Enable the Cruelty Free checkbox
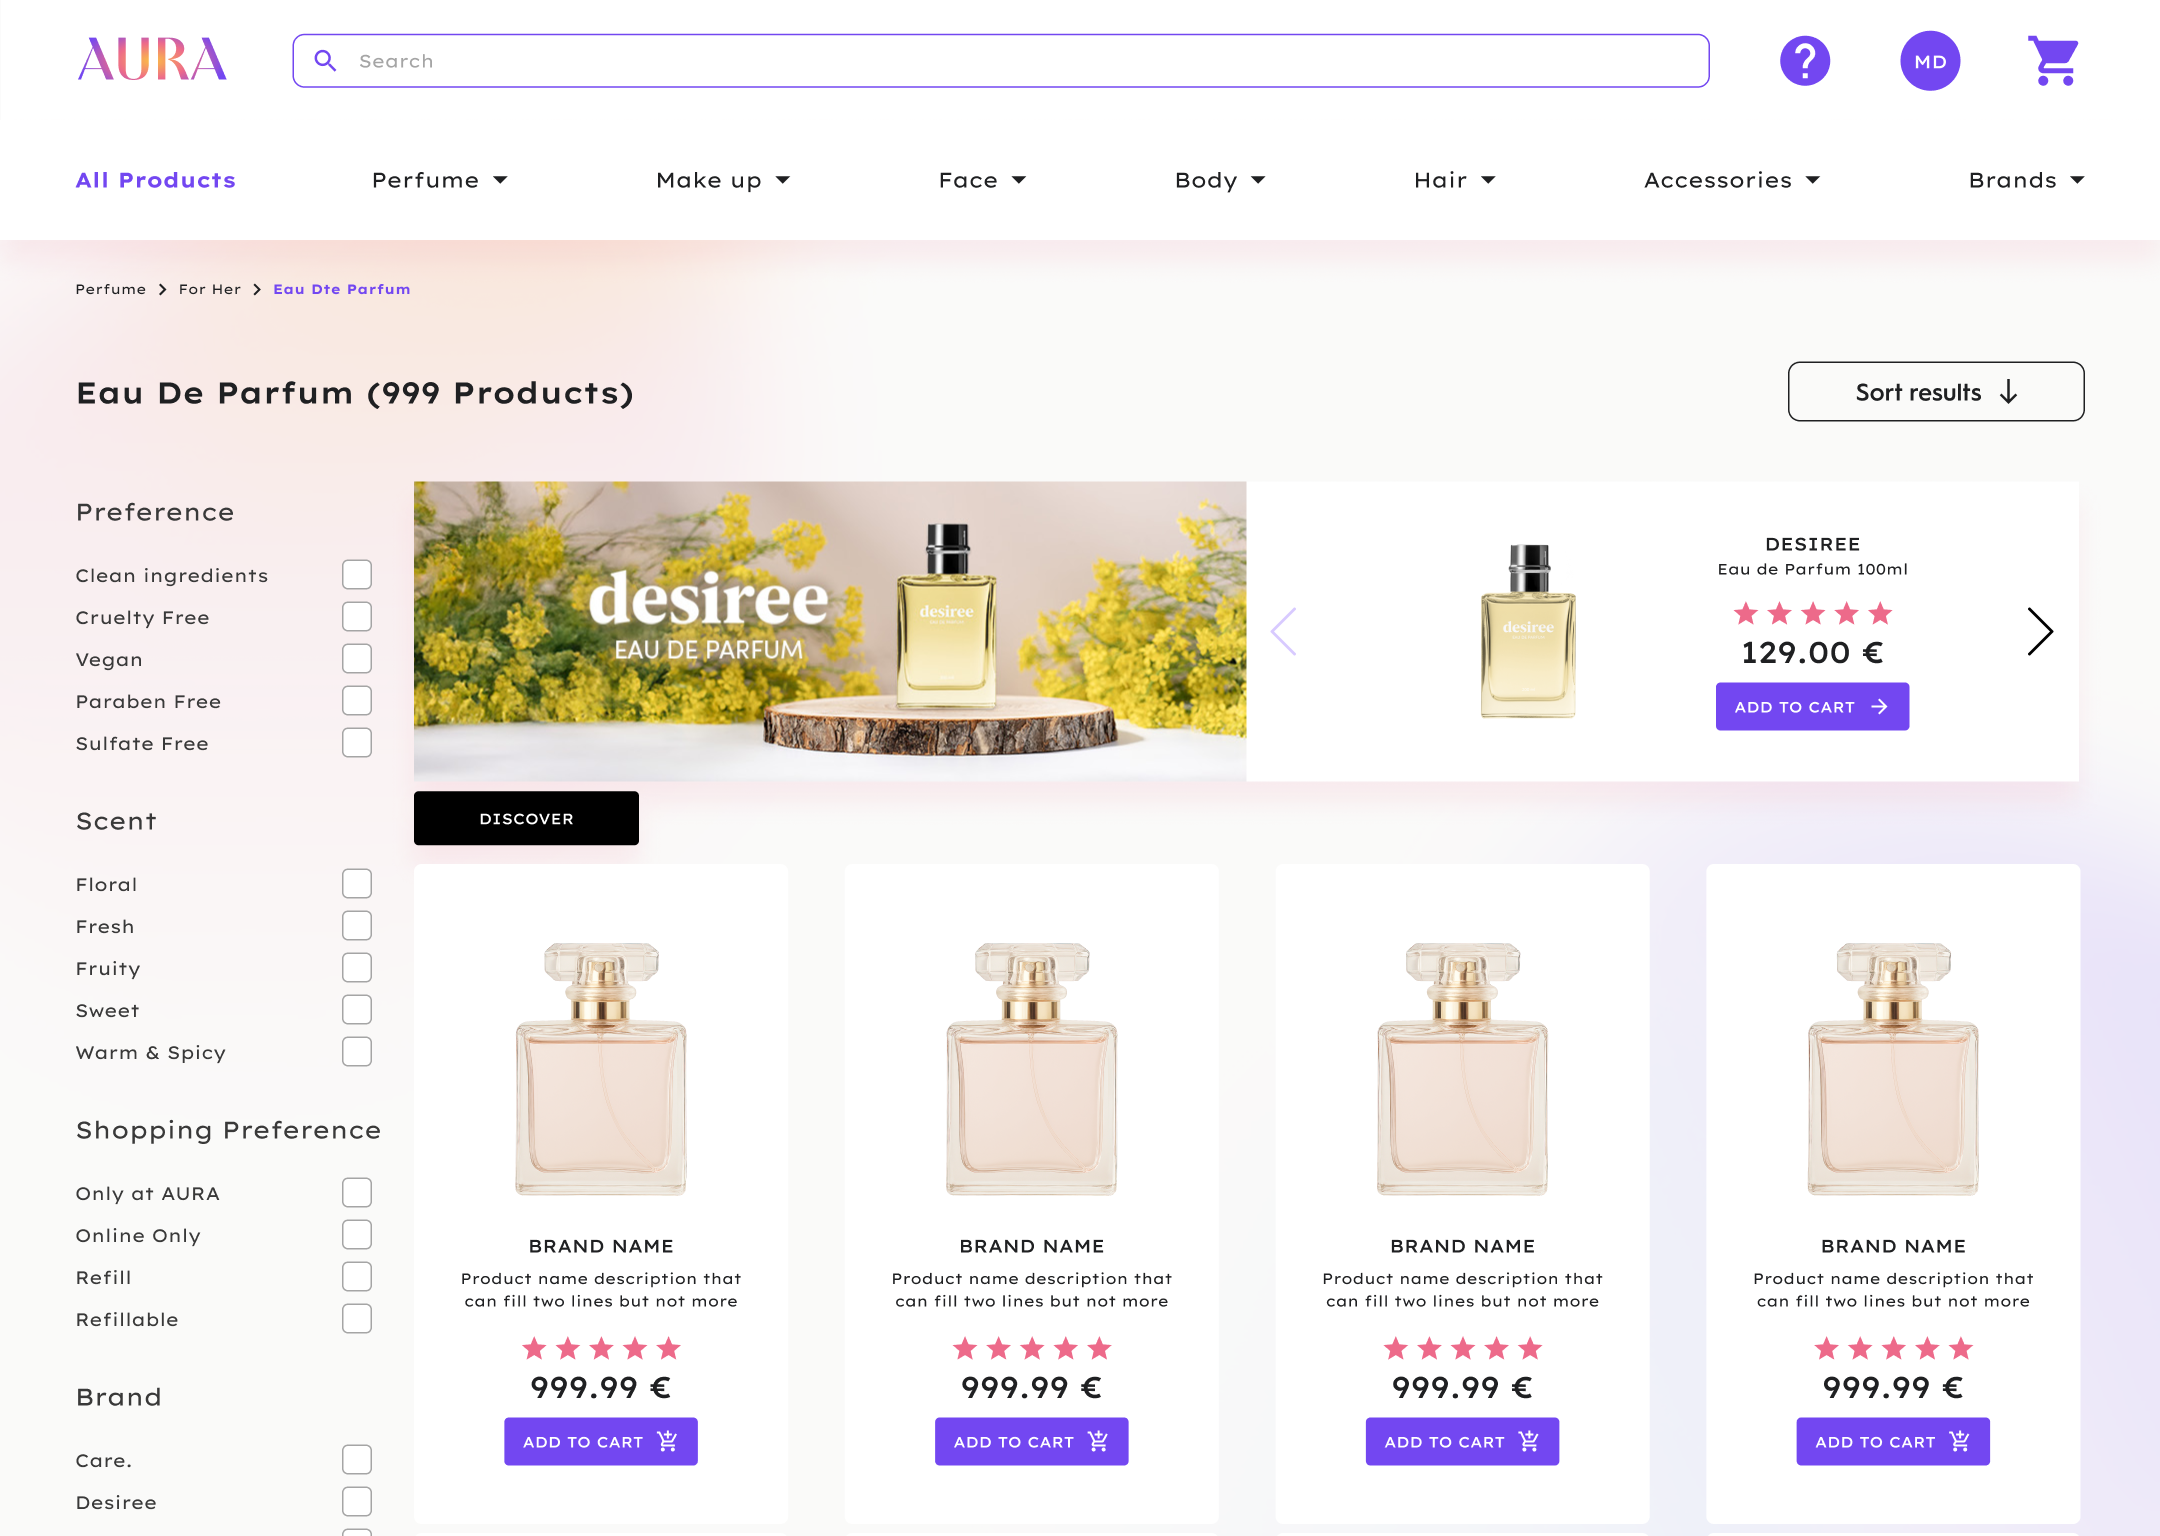2160x1536 pixels. [357, 617]
